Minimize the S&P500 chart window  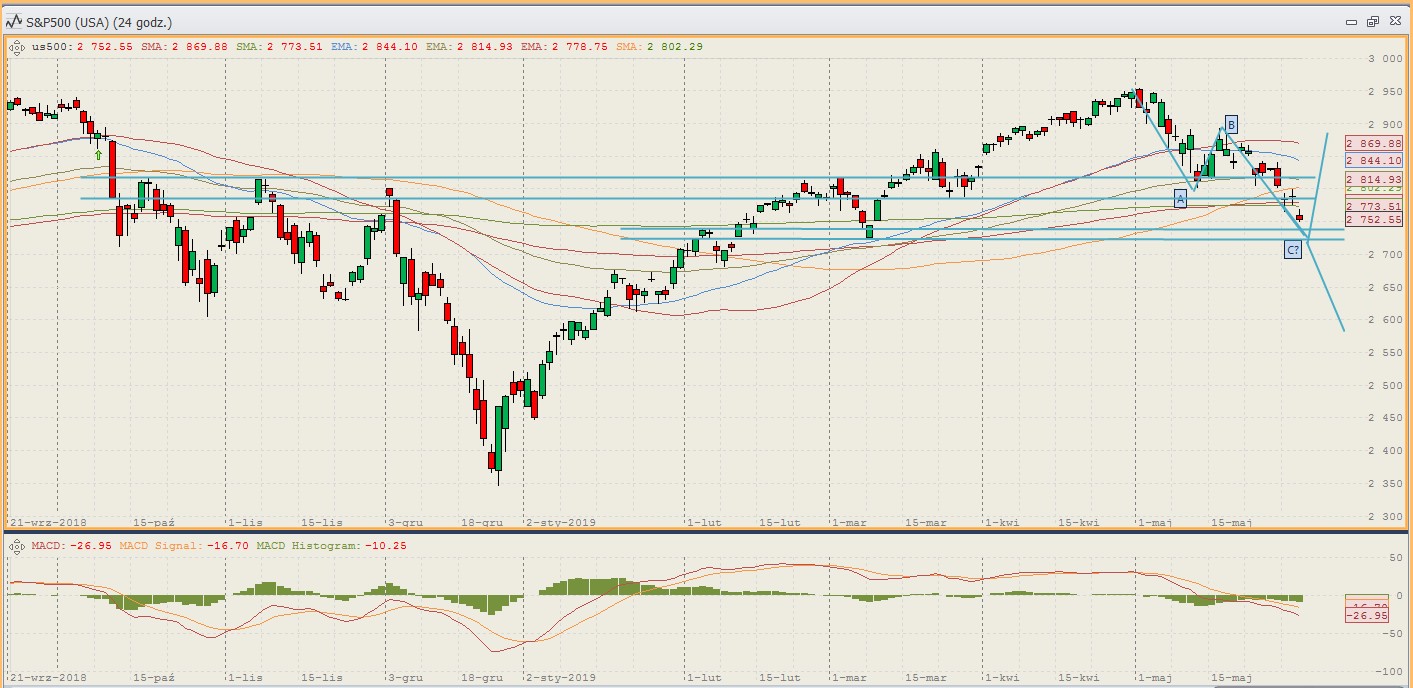(x=1351, y=21)
